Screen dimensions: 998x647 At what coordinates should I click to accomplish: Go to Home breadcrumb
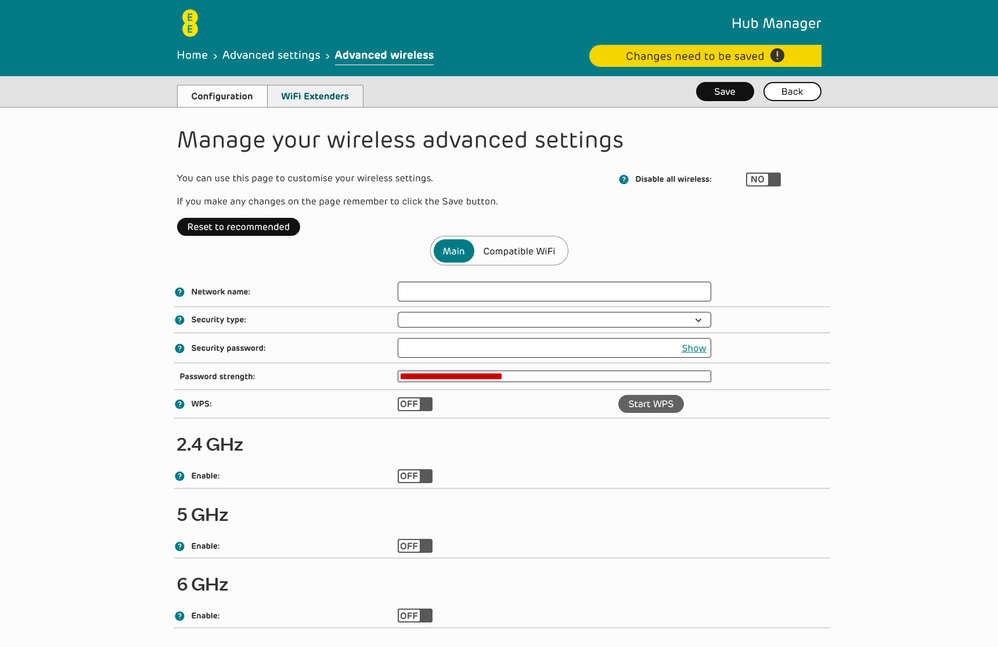click(x=192, y=55)
